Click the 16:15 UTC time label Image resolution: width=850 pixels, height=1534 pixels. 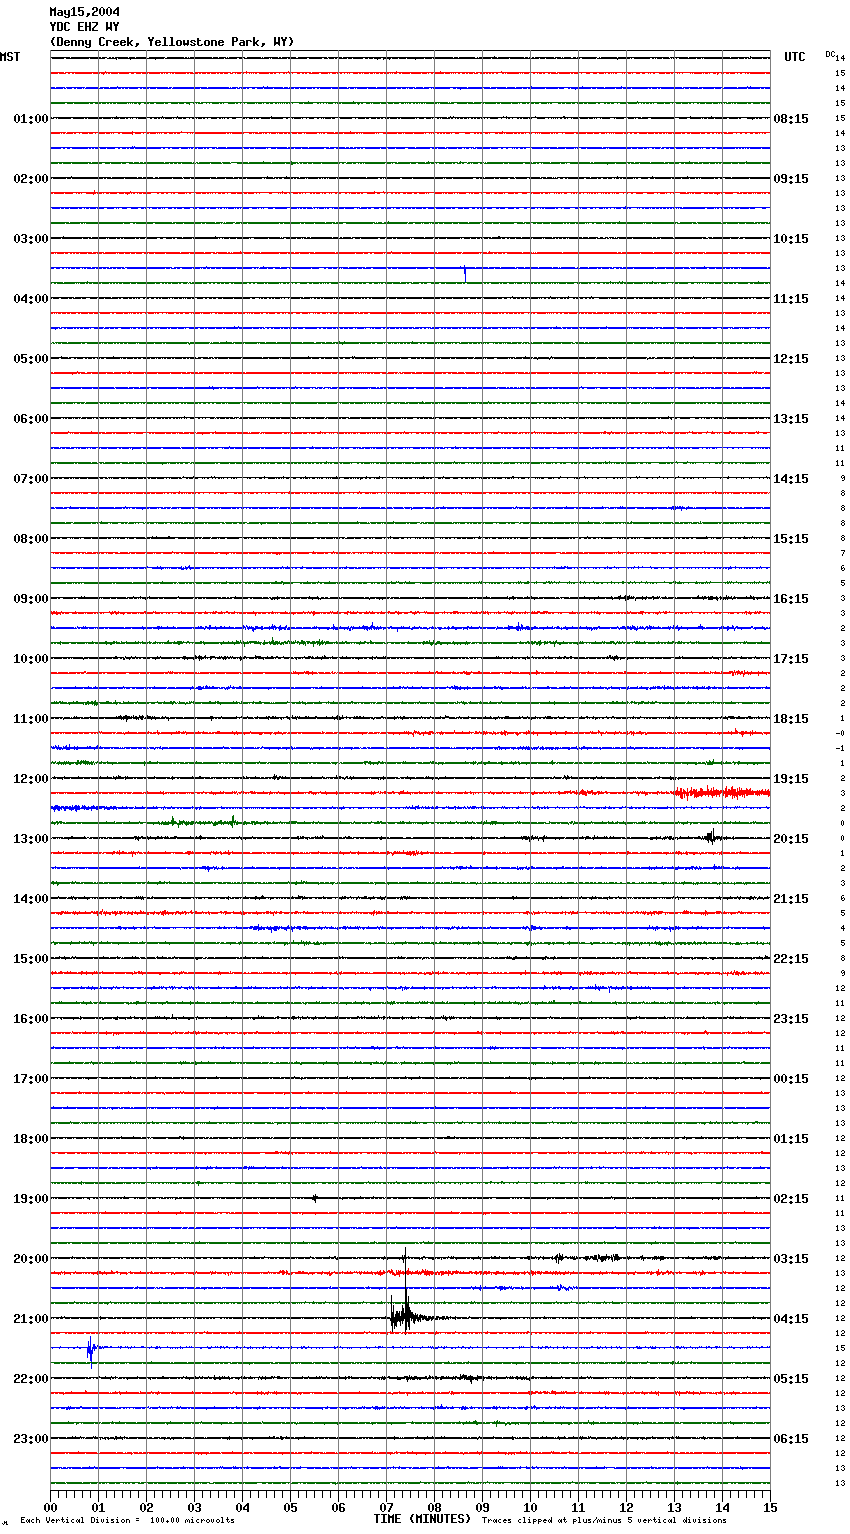[x=791, y=599]
